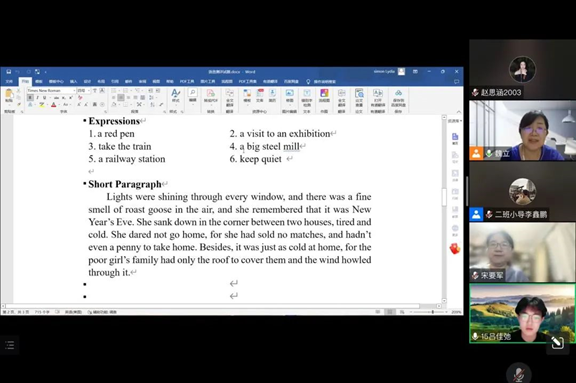The height and width of the screenshot is (383, 576).
Task: Open the File tab
Action: coord(9,82)
